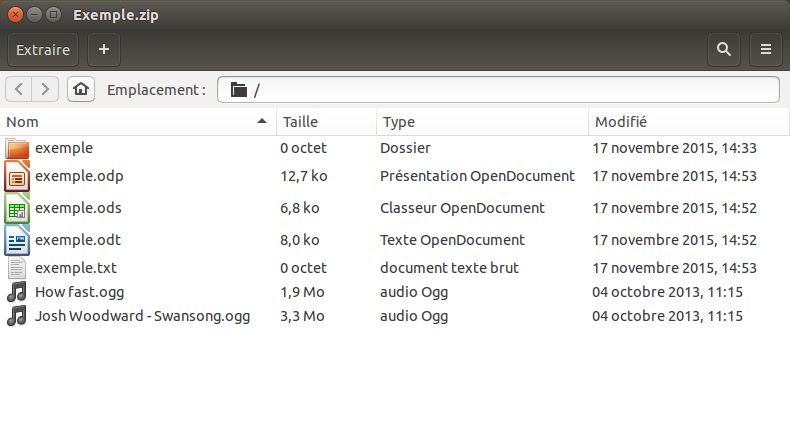Open the search magnifier icon

[724, 49]
